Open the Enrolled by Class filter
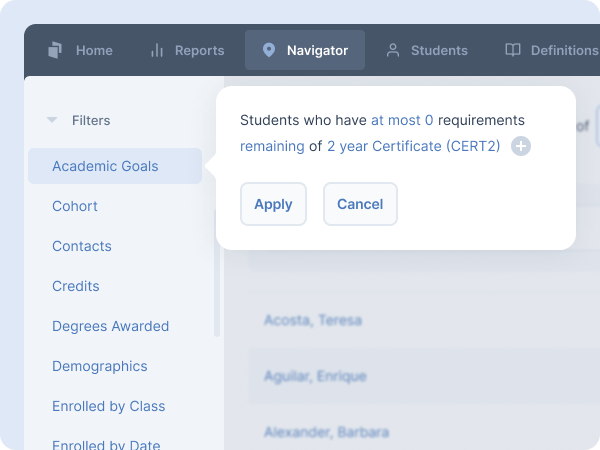The height and width of the screenshot is (450, 600). (x=108, y=406)
